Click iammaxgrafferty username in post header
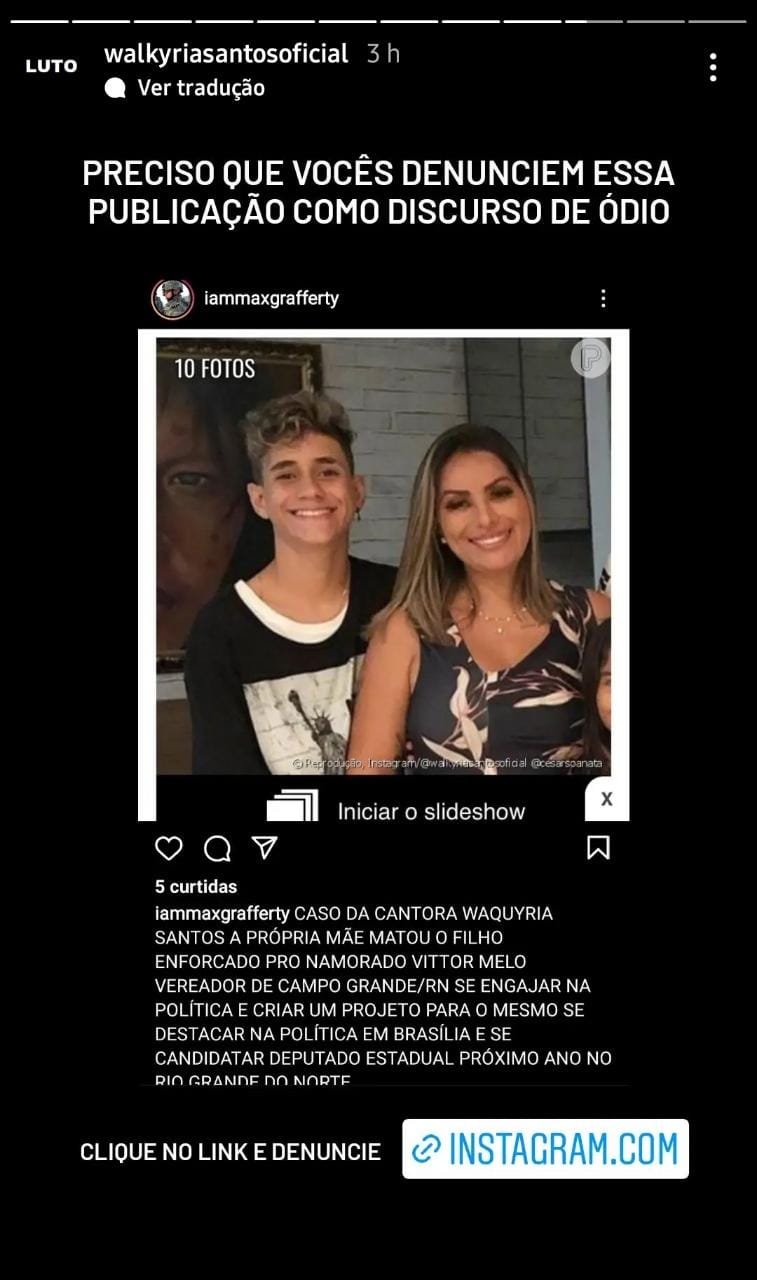The height and width of the screenshot is (1280, 757). (x=271, y=298)
